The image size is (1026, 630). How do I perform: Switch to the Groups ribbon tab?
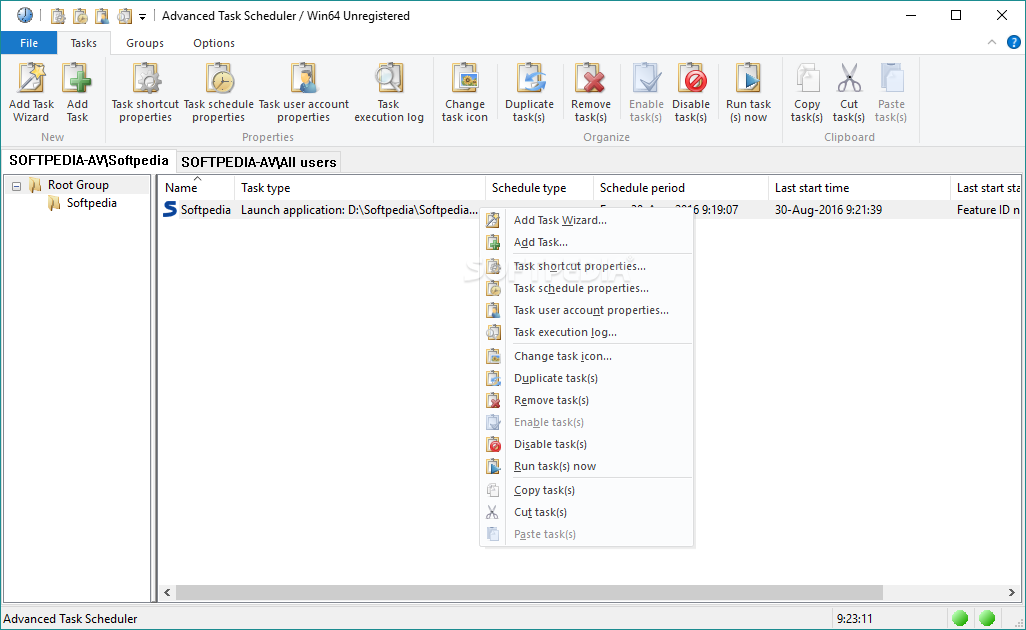145,43
